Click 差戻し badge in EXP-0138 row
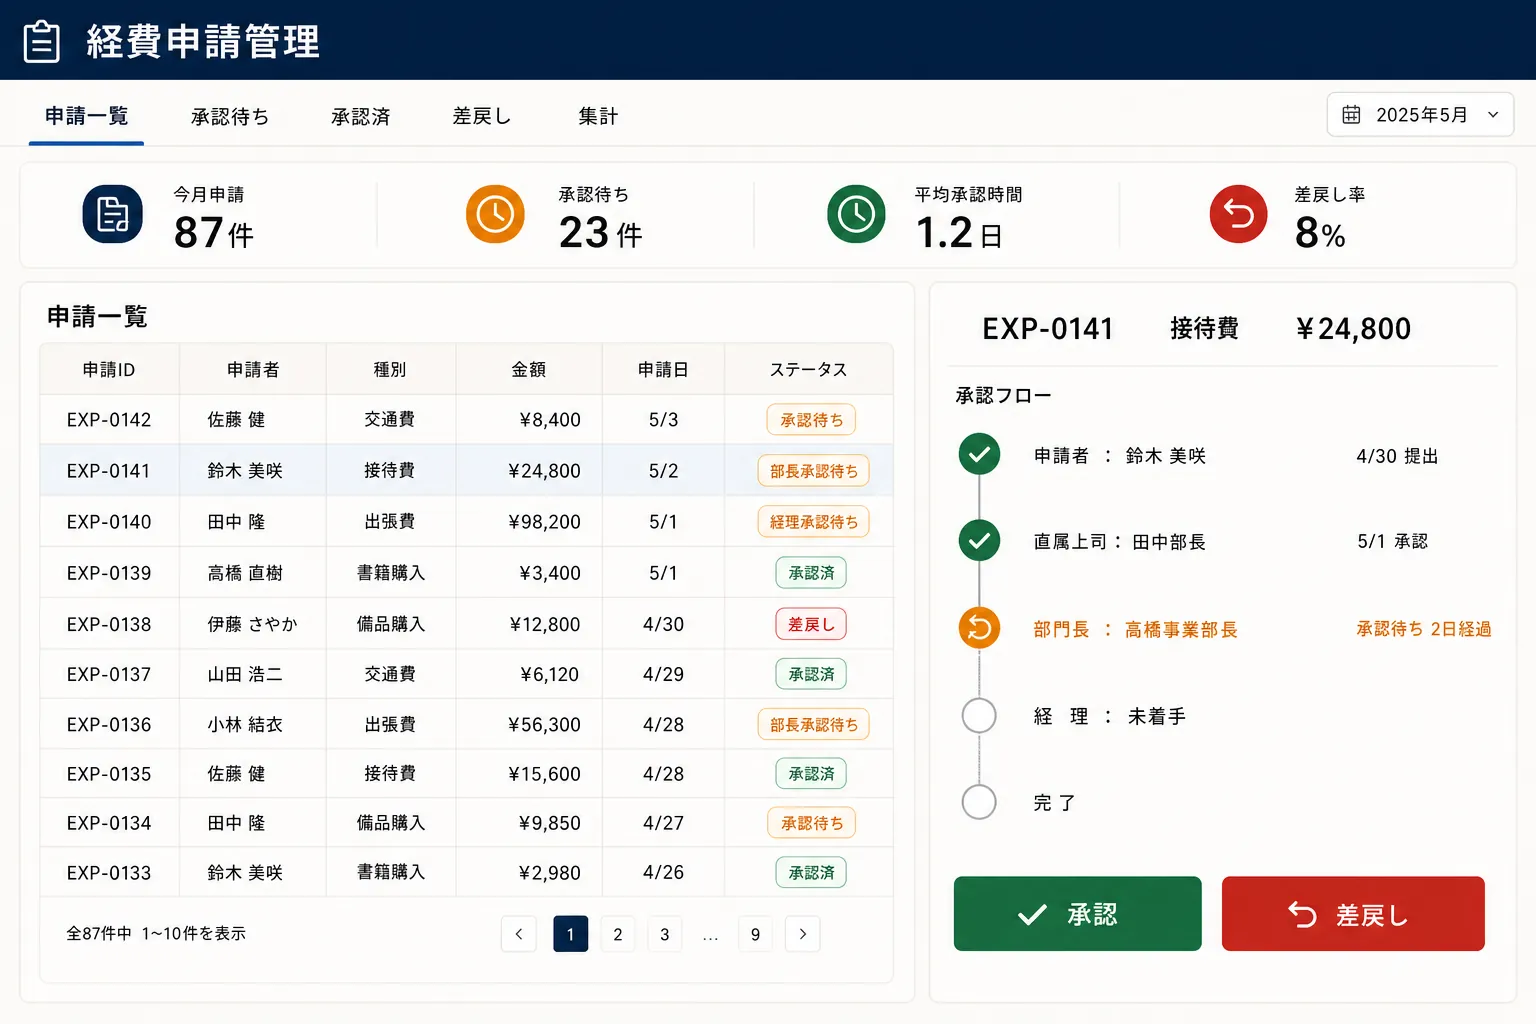Screen dimensions: 1536x1024 tap(811, 624)
